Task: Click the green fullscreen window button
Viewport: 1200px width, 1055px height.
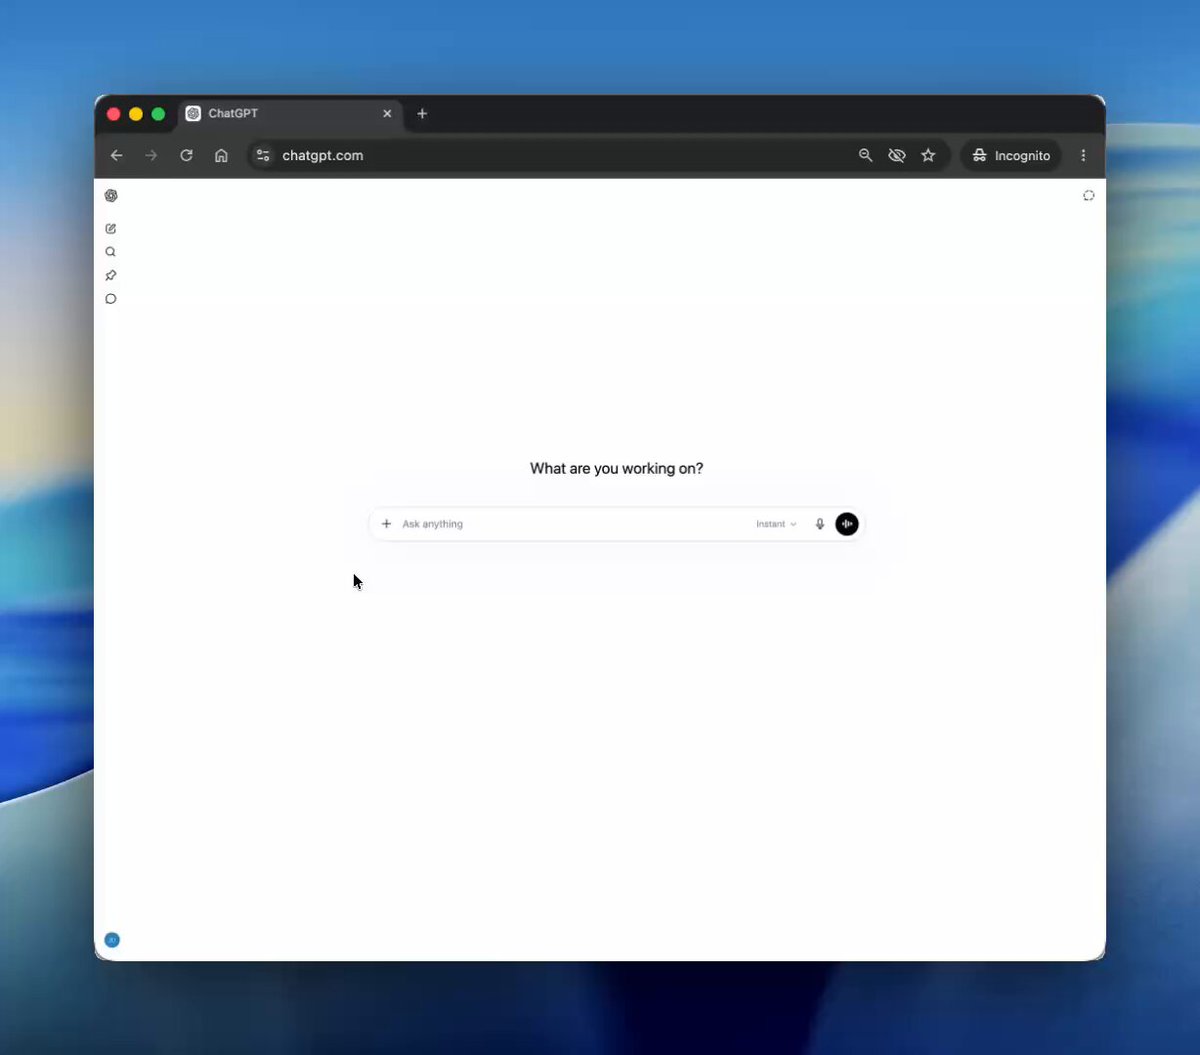Action: point(158,114)
